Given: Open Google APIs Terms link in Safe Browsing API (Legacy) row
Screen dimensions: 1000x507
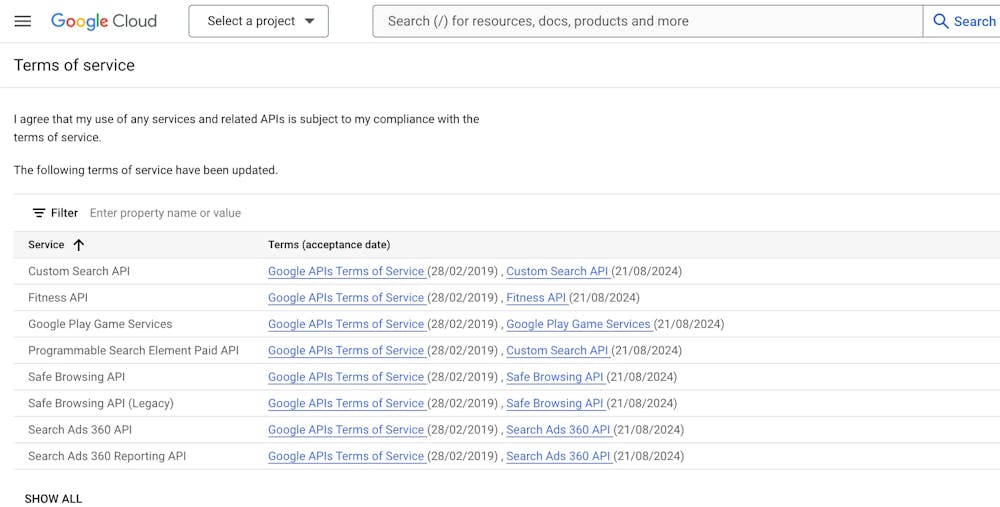Looking at the screenshot, I should point(347,404).
